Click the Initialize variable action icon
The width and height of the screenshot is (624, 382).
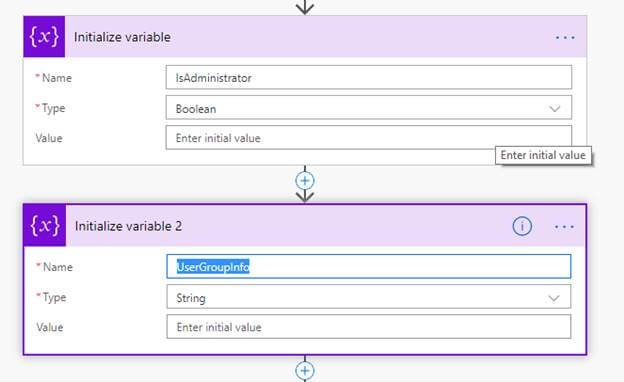[x=44, y=37]
